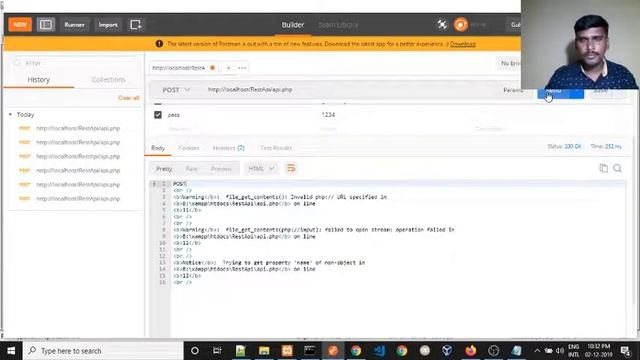Viewport: 640px width, 360px height.
Task: Open the HTML format dropdown
Action: pyautogui.click(x=261, y=169)
